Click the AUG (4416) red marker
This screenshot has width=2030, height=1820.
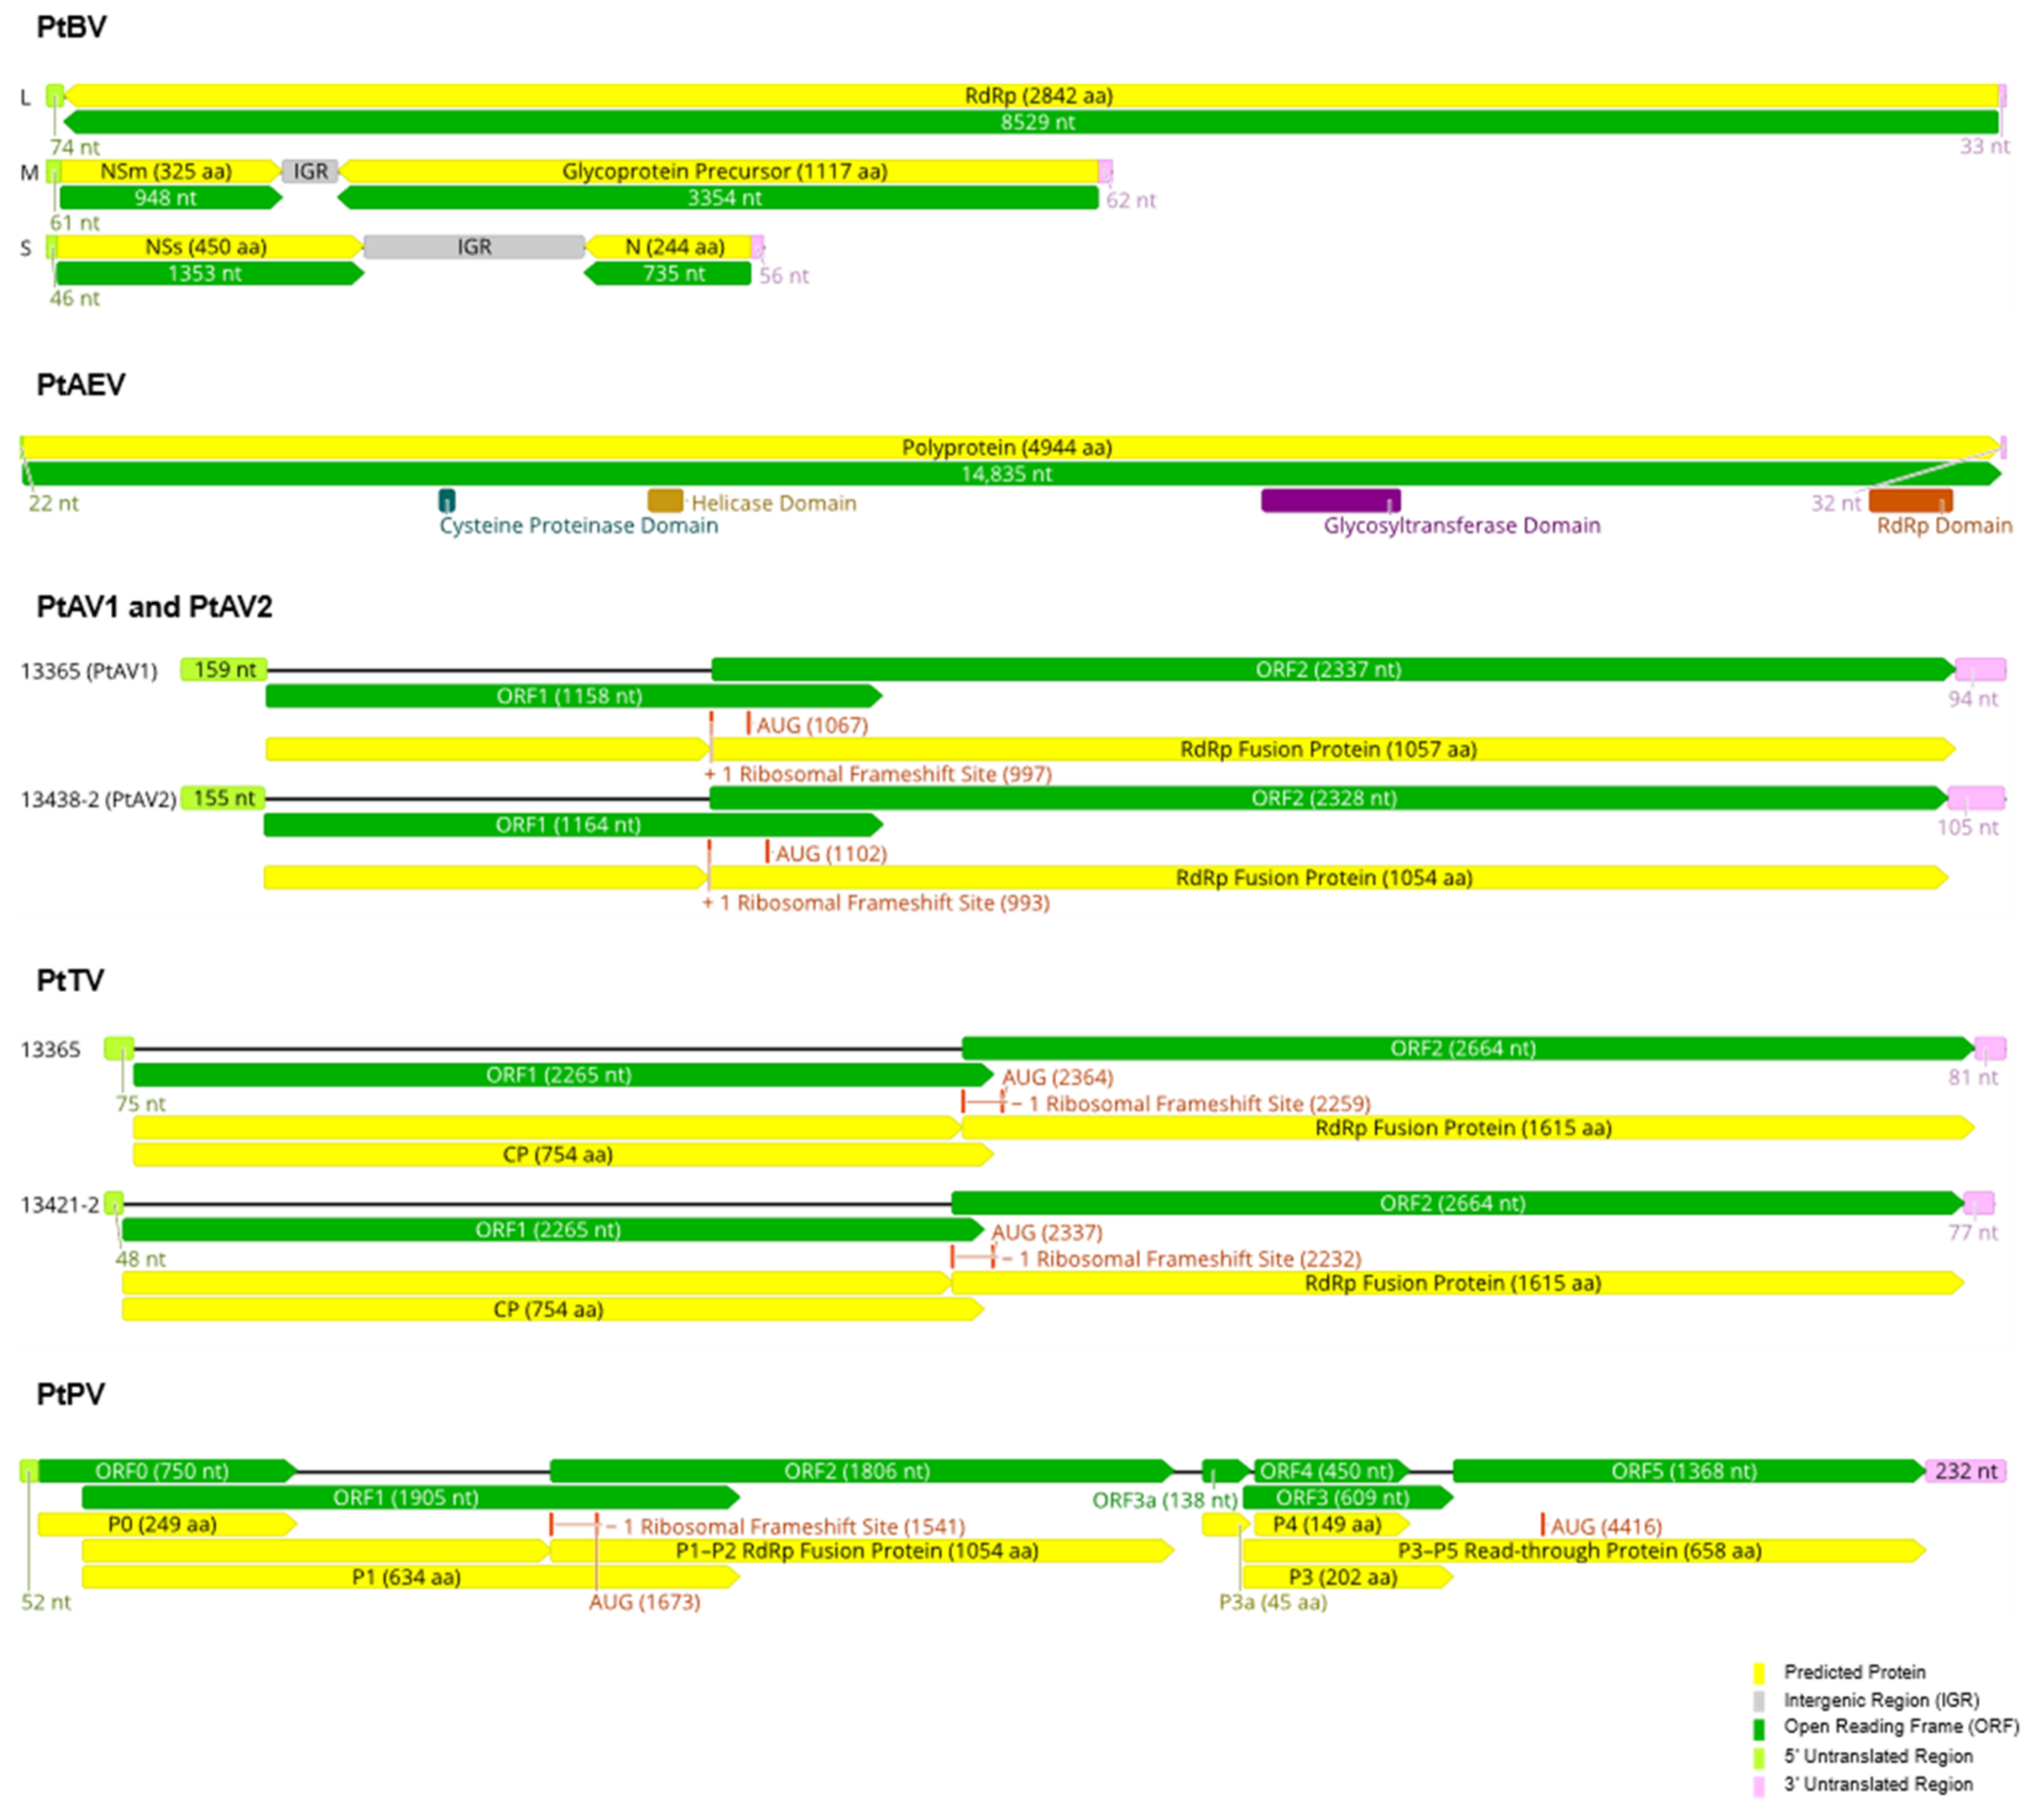(x=1542, y=1524)
